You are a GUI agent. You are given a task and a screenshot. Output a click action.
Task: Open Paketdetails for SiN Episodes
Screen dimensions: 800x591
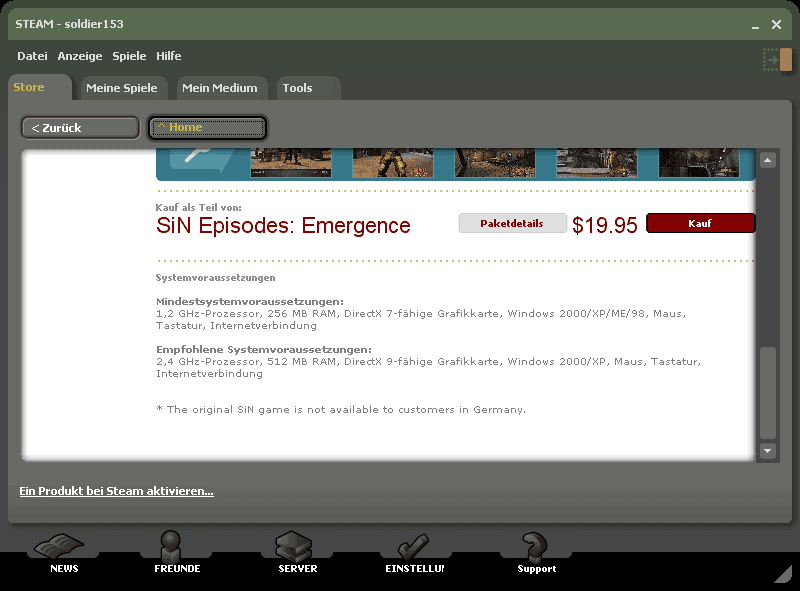click(x=512, y=223)
